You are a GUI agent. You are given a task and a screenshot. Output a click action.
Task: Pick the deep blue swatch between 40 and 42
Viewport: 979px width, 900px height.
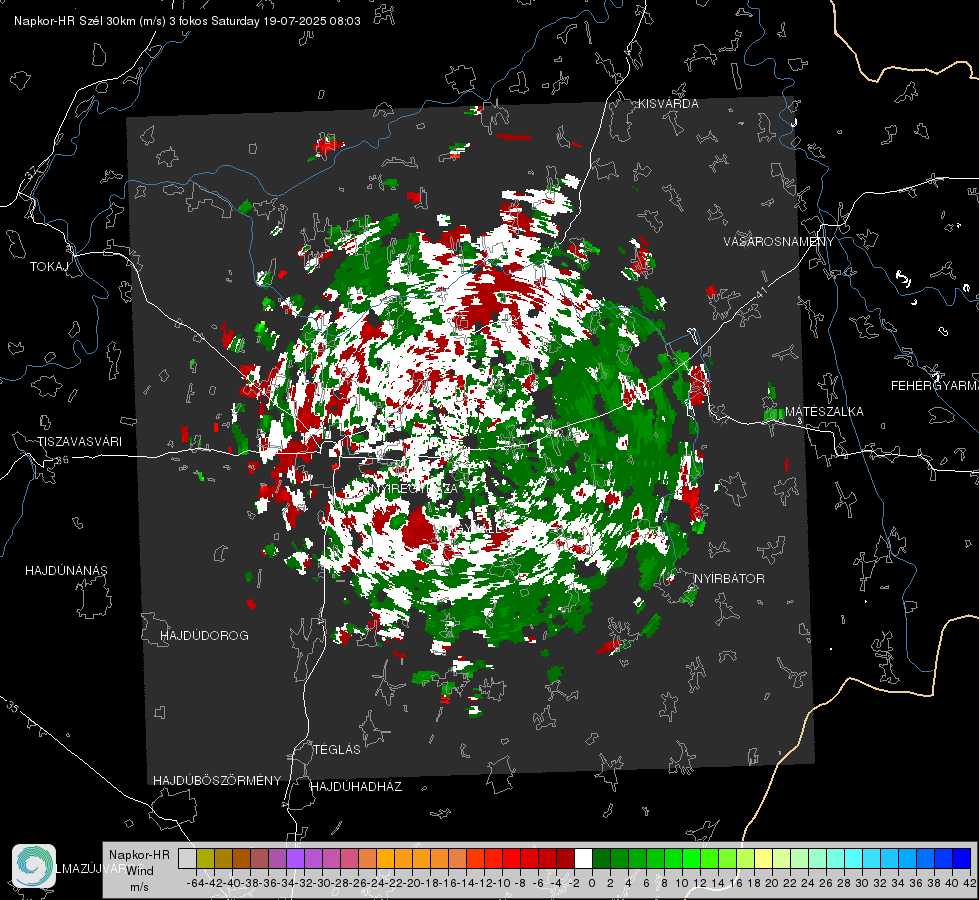click(962, 858)
